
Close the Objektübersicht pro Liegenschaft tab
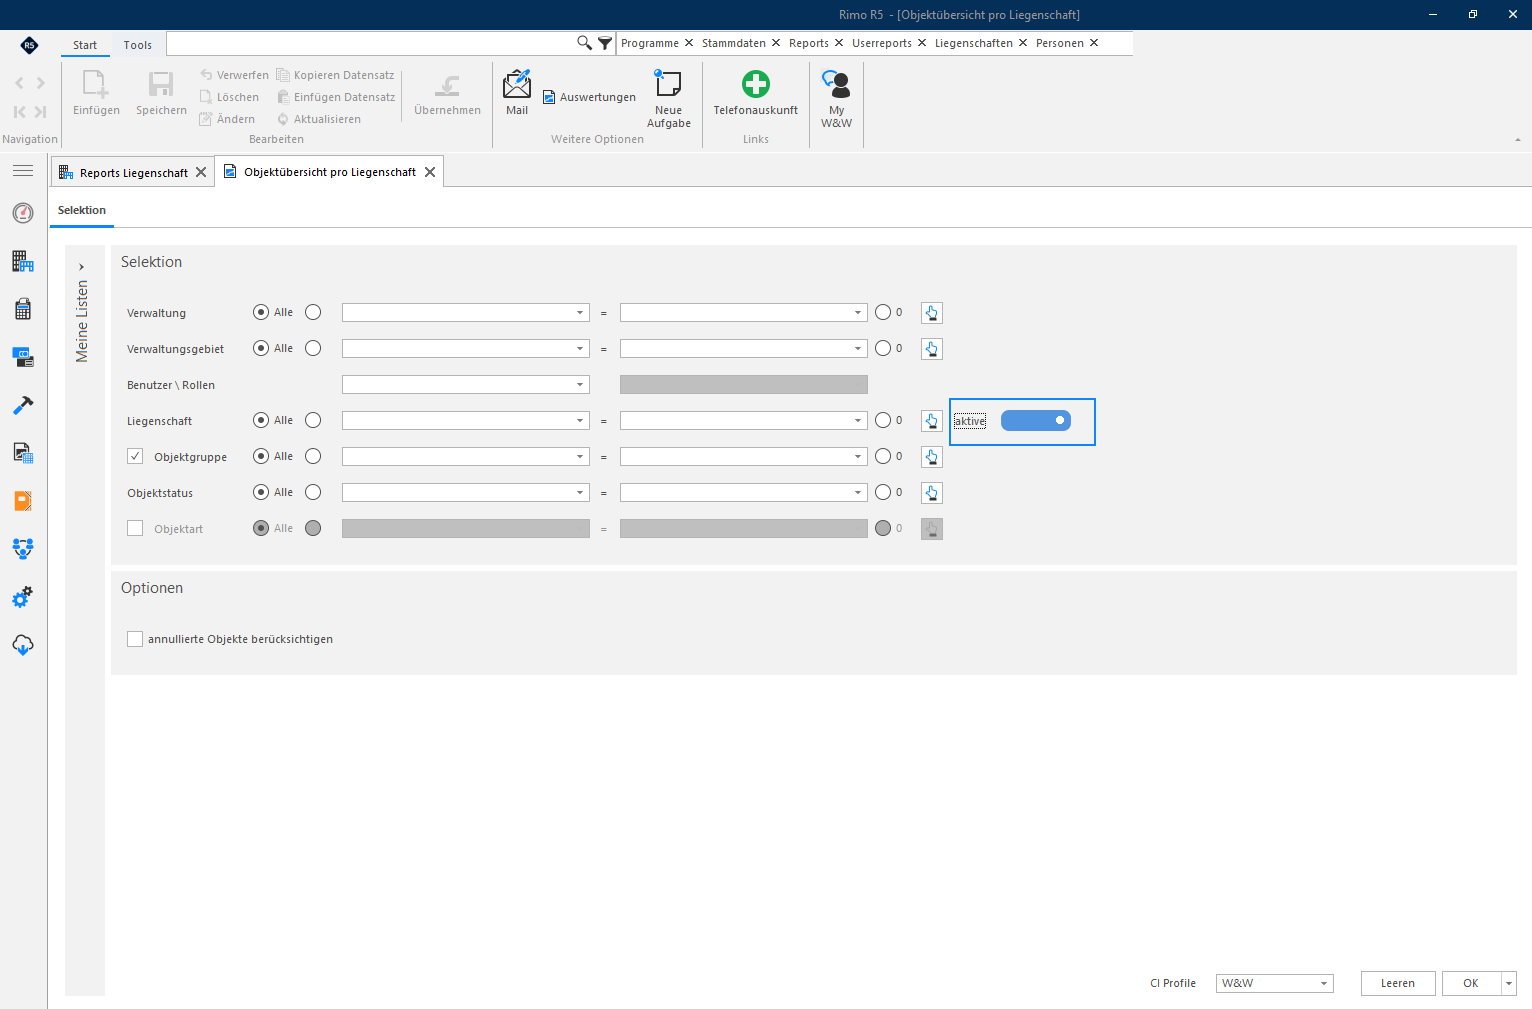pos(430,172)
